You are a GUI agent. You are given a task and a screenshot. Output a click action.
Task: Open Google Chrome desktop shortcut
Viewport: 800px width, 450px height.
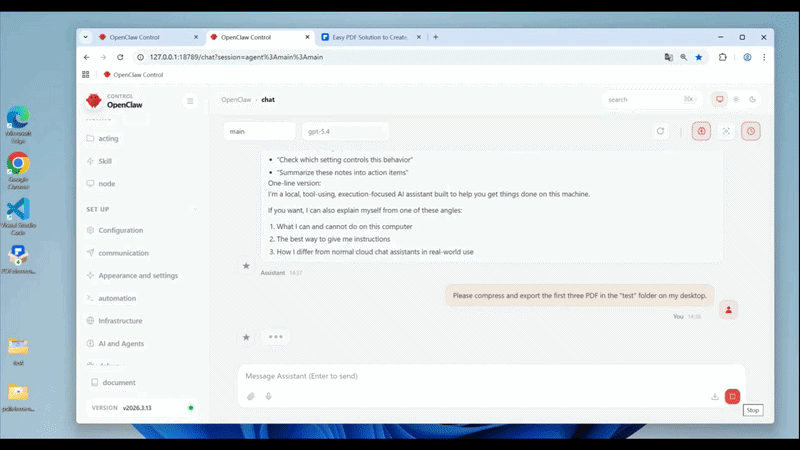(18, 171)
